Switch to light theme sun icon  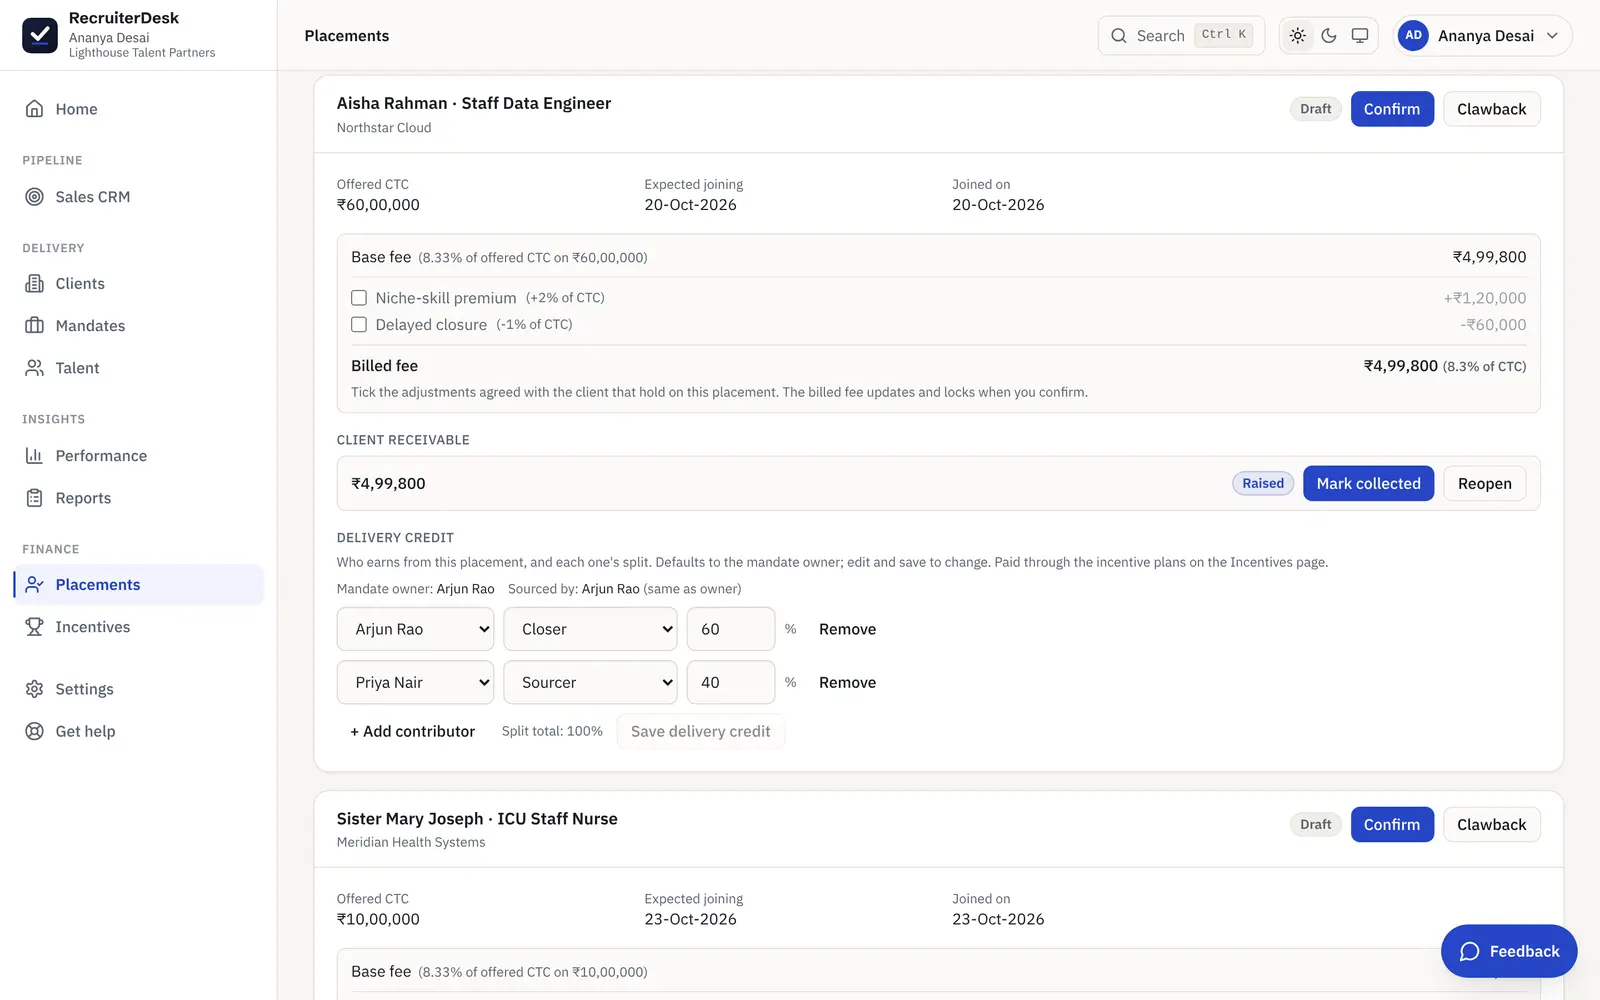pyautogui.click(x=1298, y=36)
